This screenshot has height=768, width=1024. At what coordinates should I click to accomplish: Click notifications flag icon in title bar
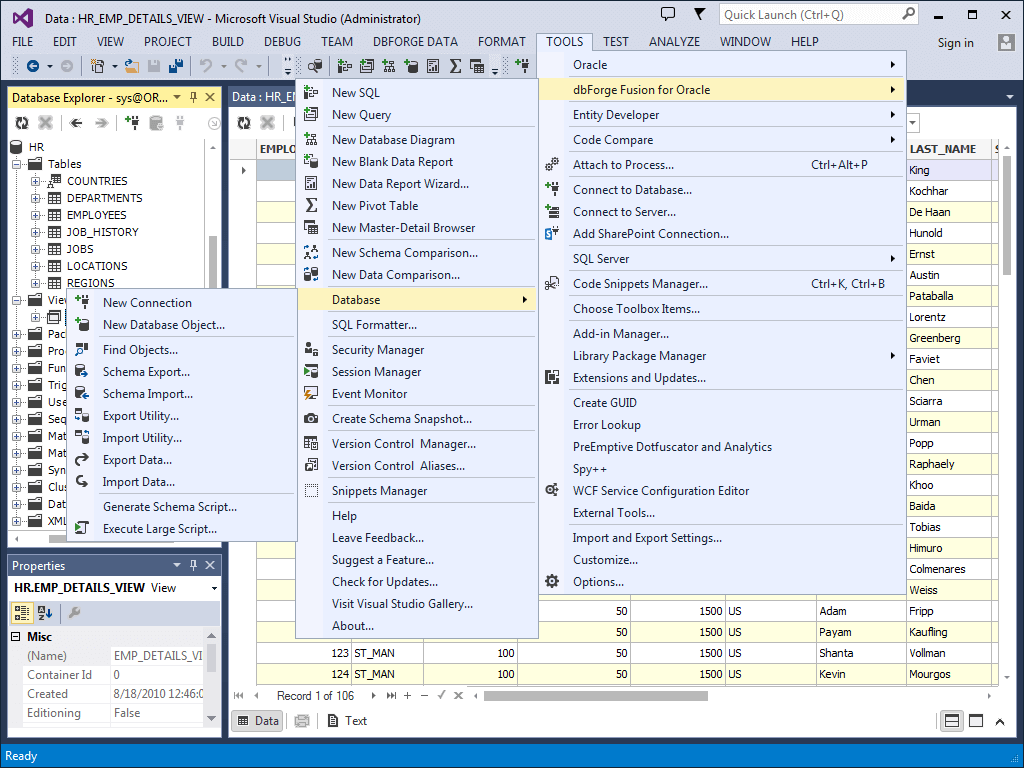[x=699, y=14]
